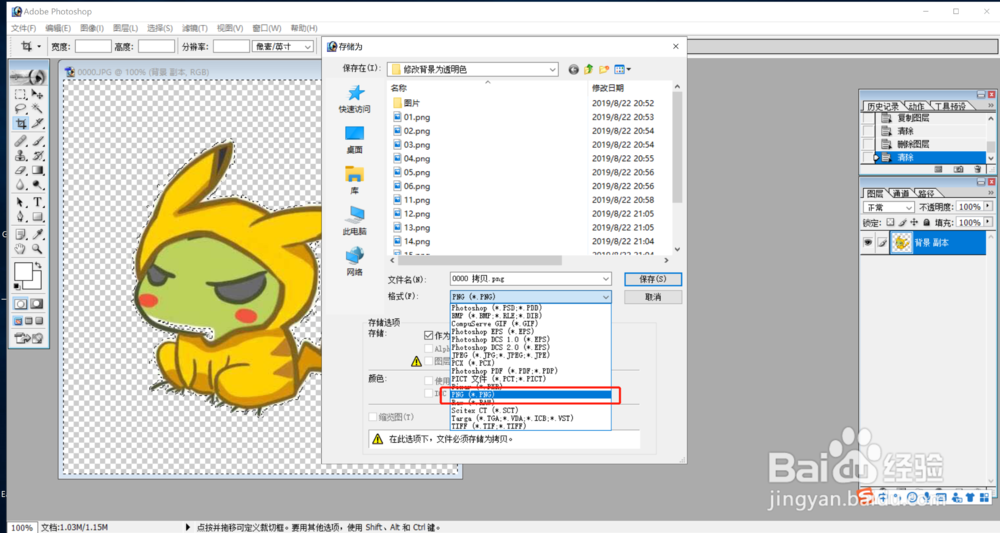Image resolution: width=1000 pixels, height=533 pixels.
Task: Open the 像素/英寸 resolution unit dropdown
Action: pos(308,47)
